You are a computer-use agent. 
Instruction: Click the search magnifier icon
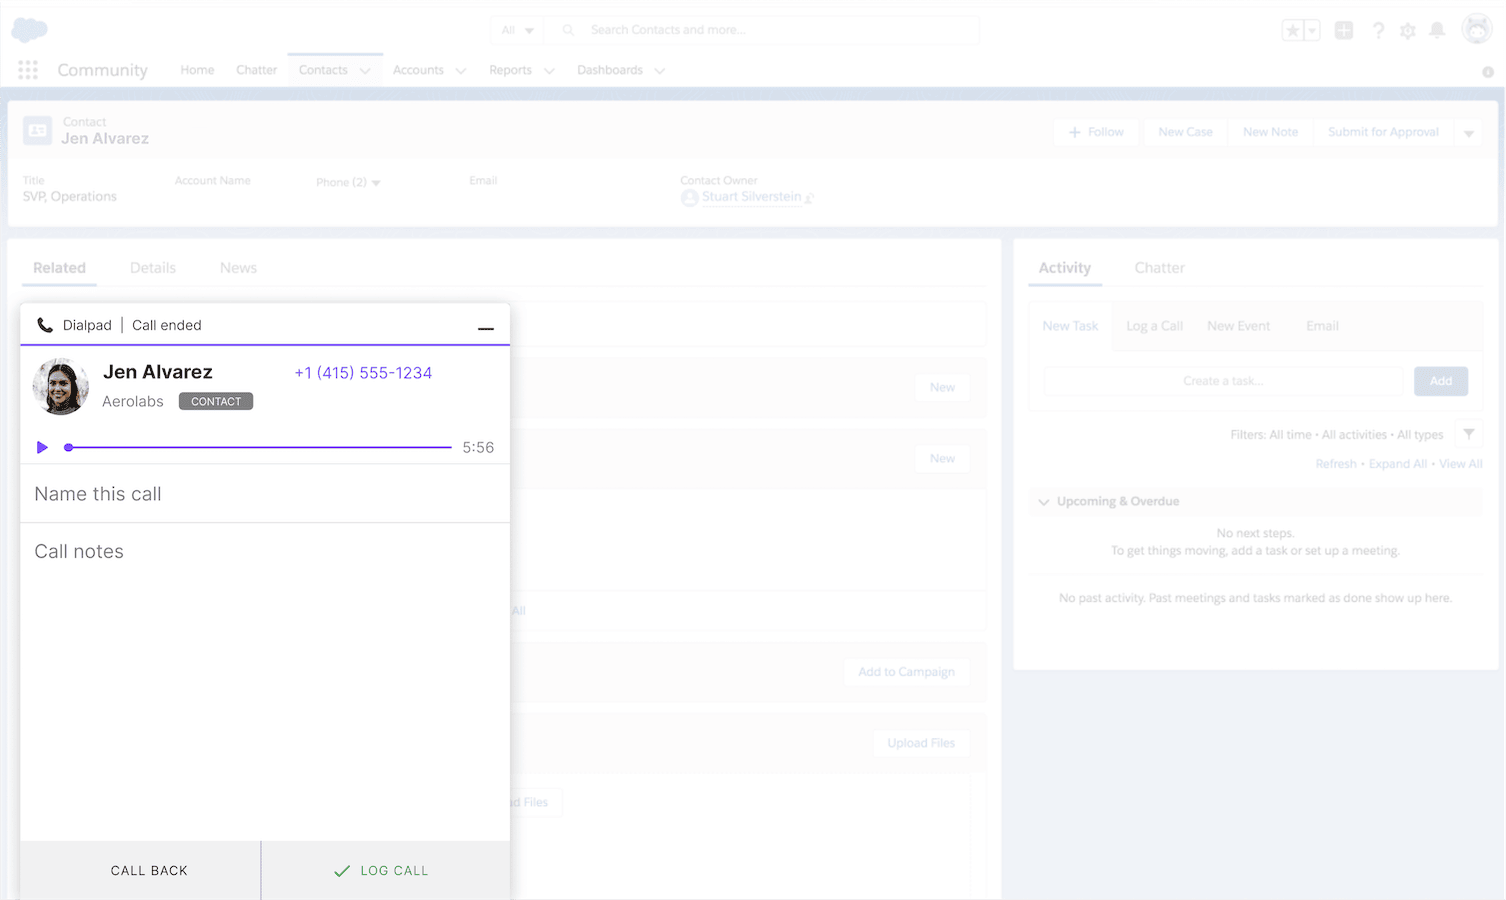click(x=567, y=30)
